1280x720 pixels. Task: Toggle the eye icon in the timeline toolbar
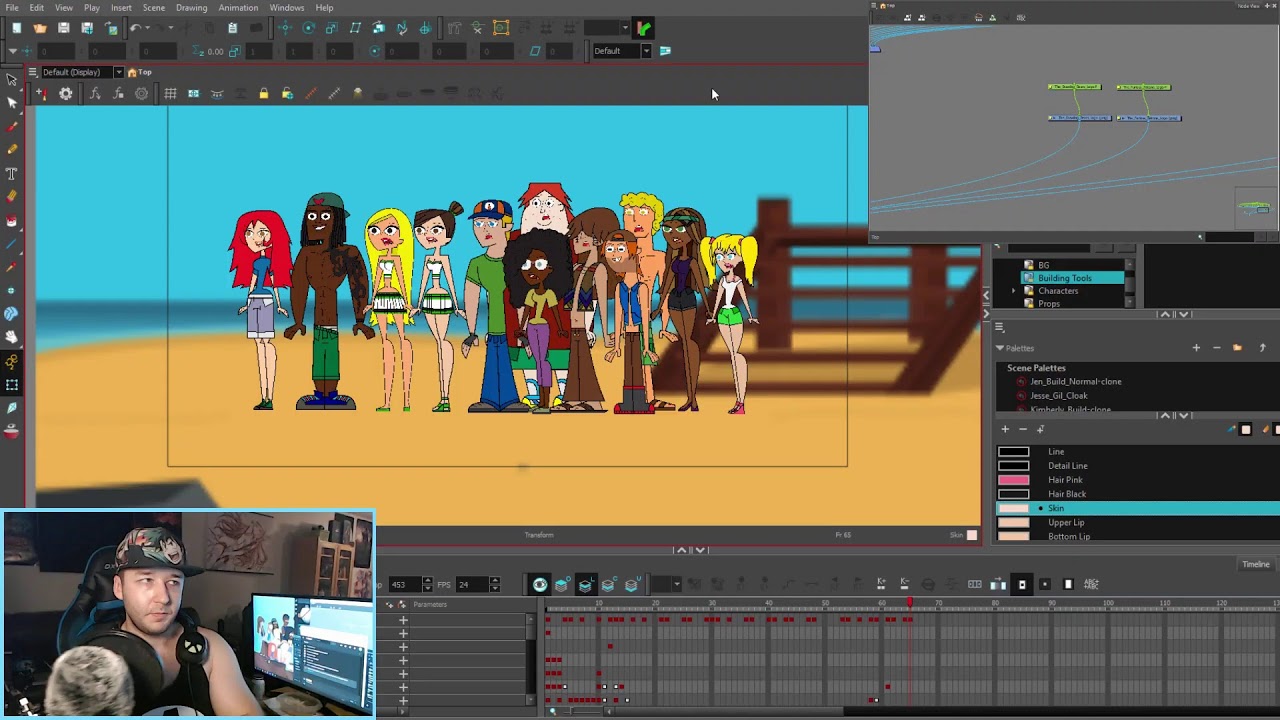coord(540,584)
